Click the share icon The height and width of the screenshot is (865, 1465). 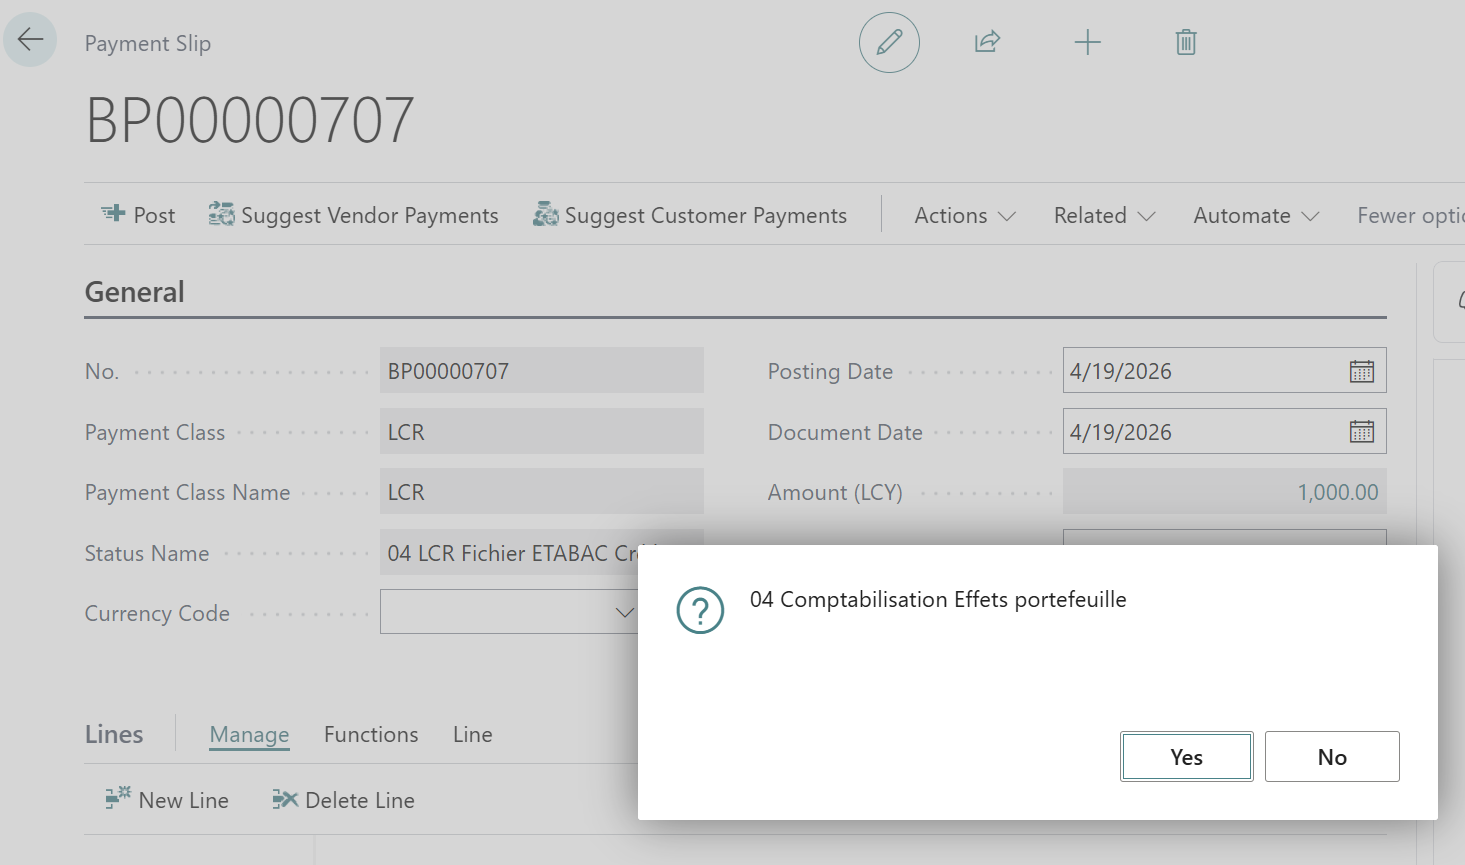(987, 42)
